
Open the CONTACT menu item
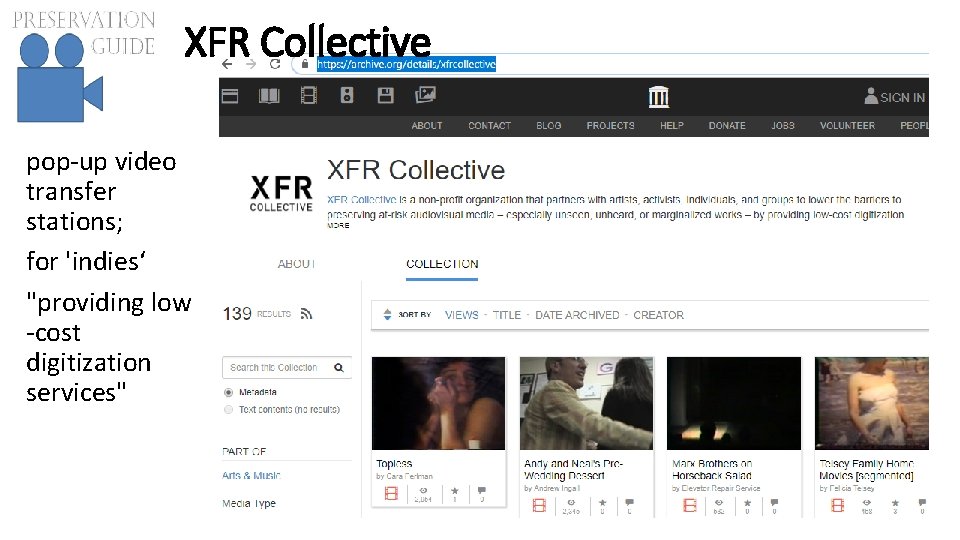489,126
